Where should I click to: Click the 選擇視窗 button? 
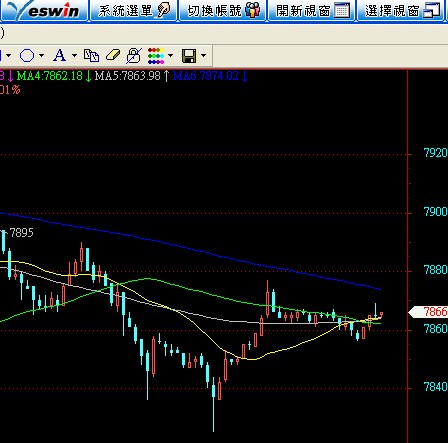[403, 10]
